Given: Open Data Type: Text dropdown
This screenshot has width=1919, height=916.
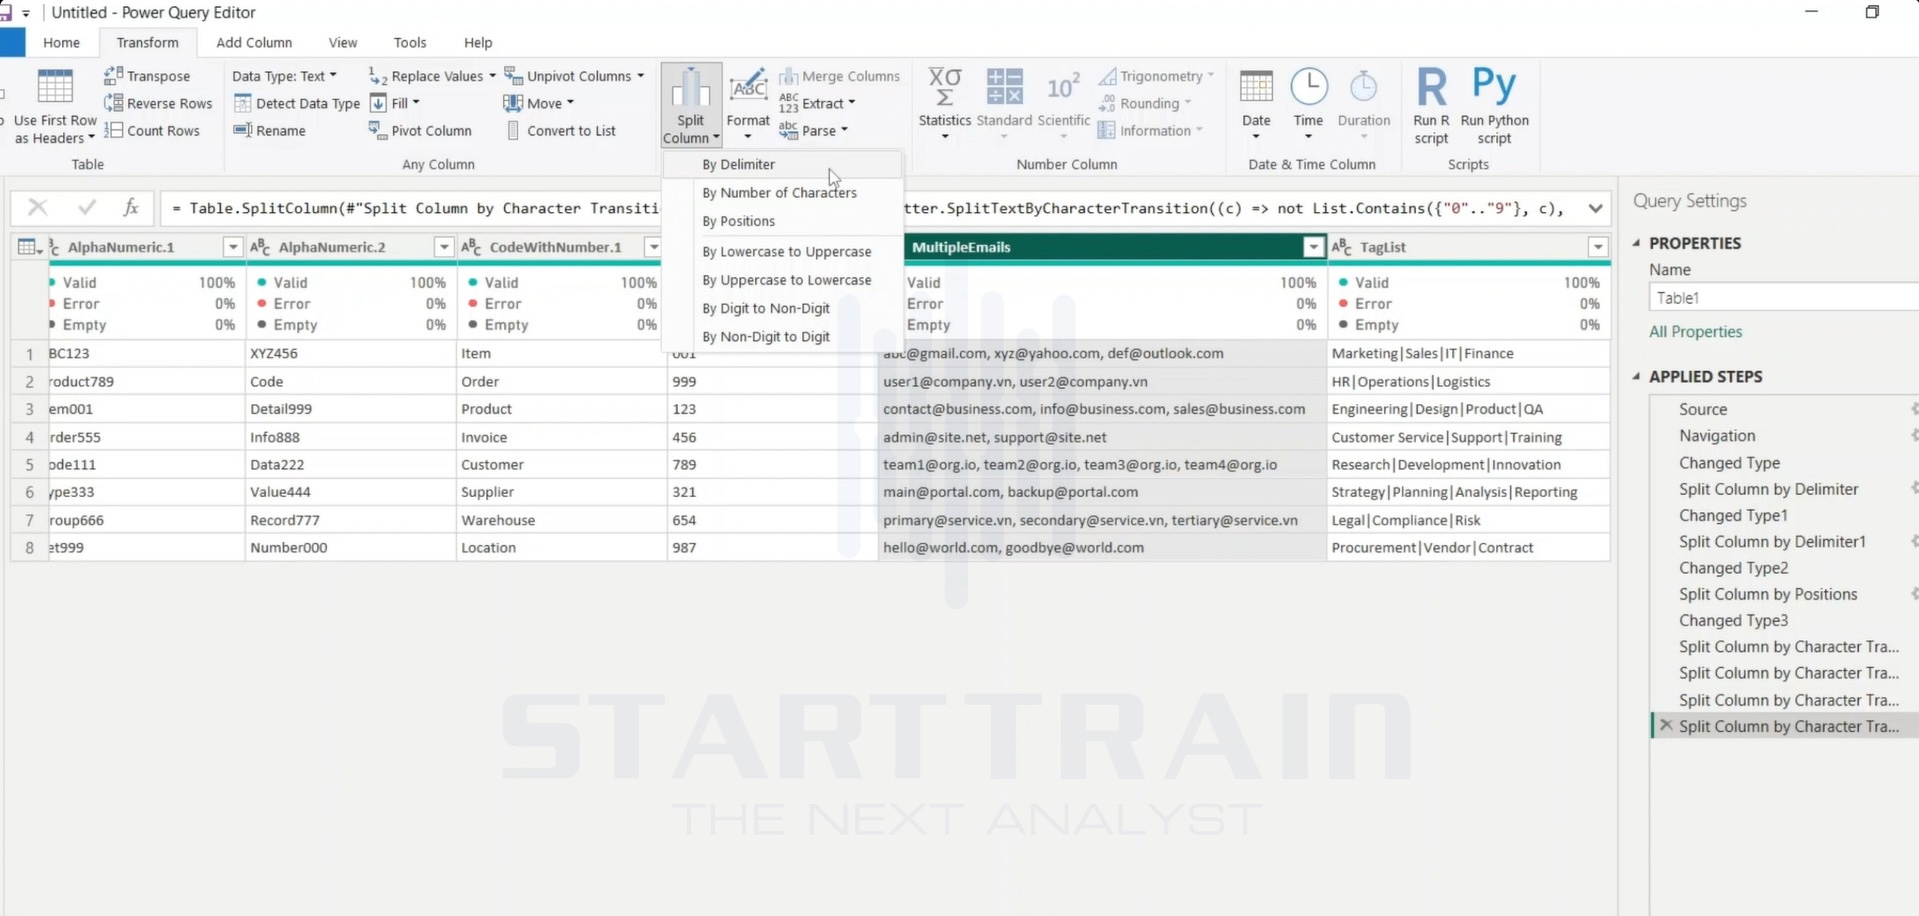Looking at the screenshot, I should pyautogui.click(x=284, y=76).
